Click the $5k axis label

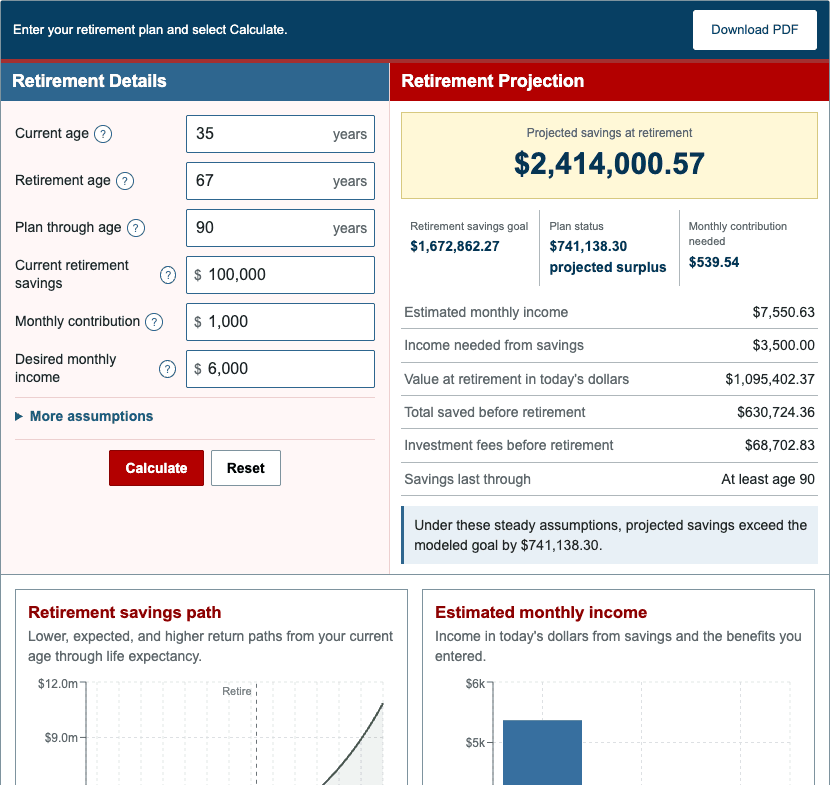475,743
